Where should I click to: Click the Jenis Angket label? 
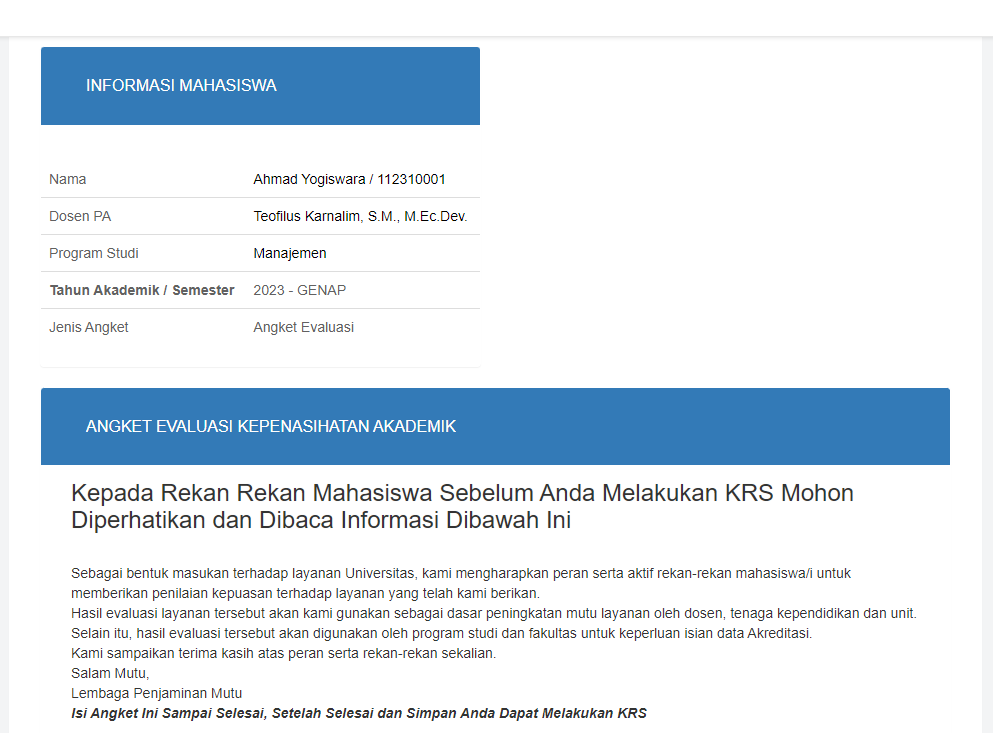click(89, 328)
